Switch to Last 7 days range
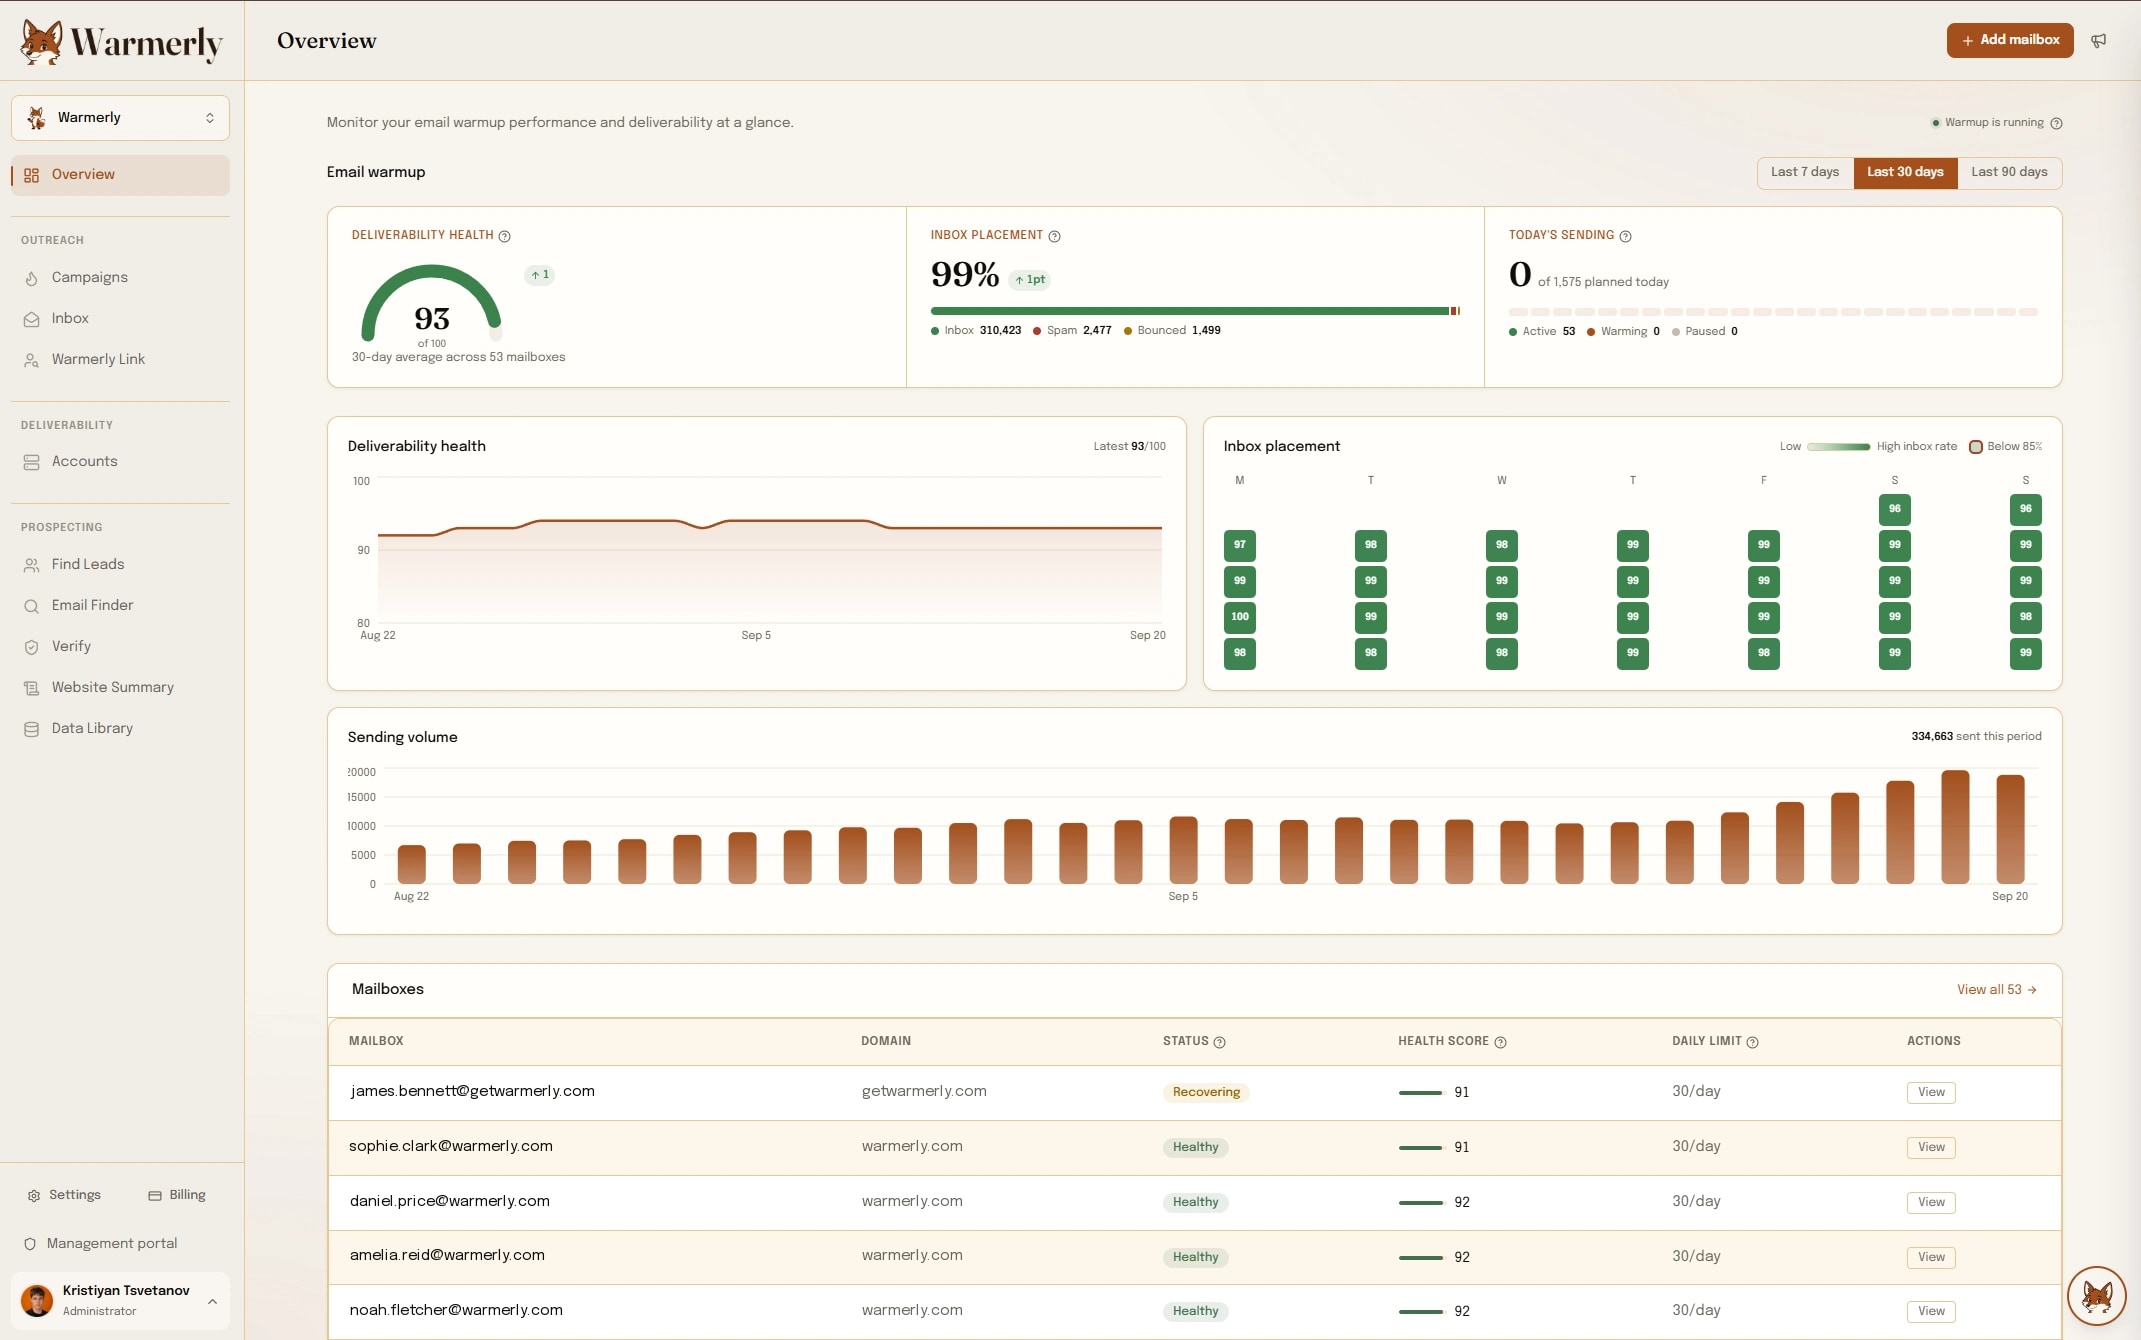Screen dimensions: 2141x1340 1805,172
